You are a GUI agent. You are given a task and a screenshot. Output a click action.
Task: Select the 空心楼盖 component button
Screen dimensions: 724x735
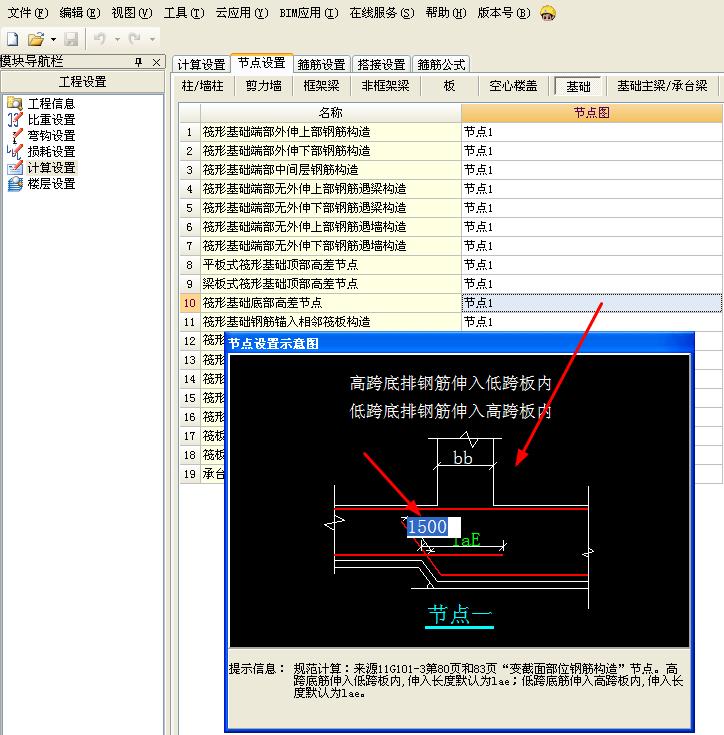513,86
